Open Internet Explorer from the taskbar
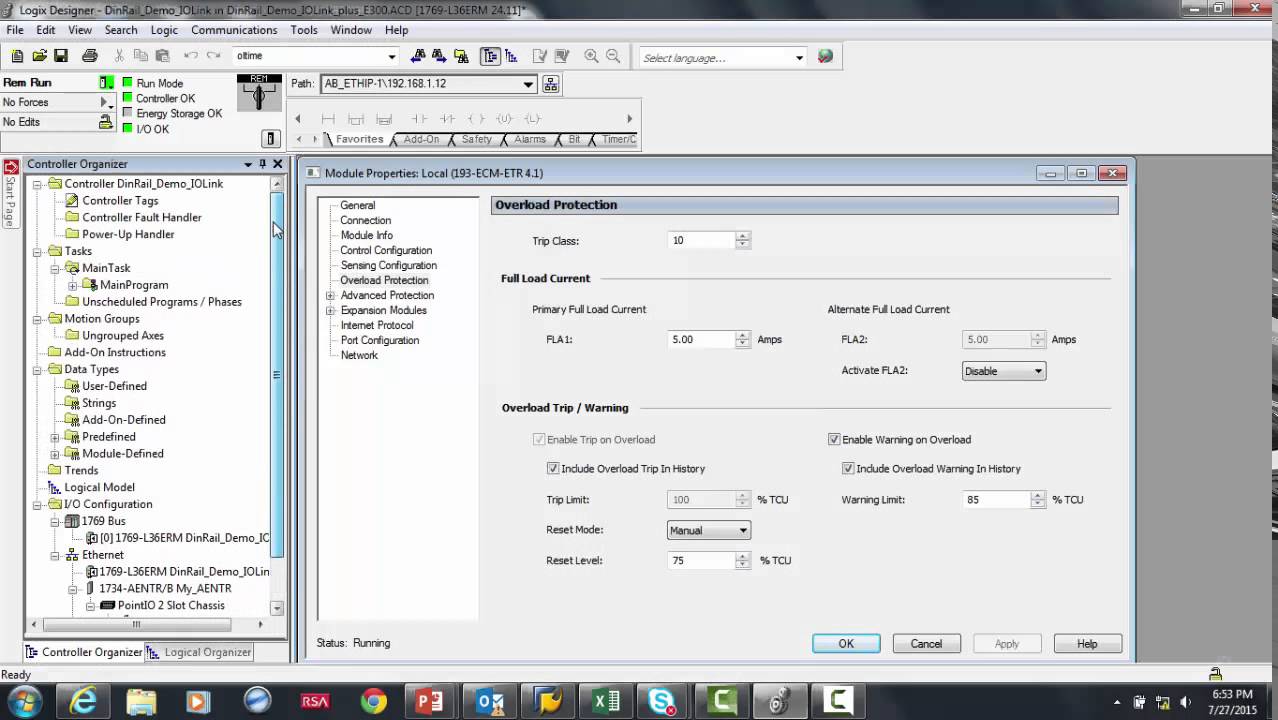The image size is (1278, 720). 83,701
